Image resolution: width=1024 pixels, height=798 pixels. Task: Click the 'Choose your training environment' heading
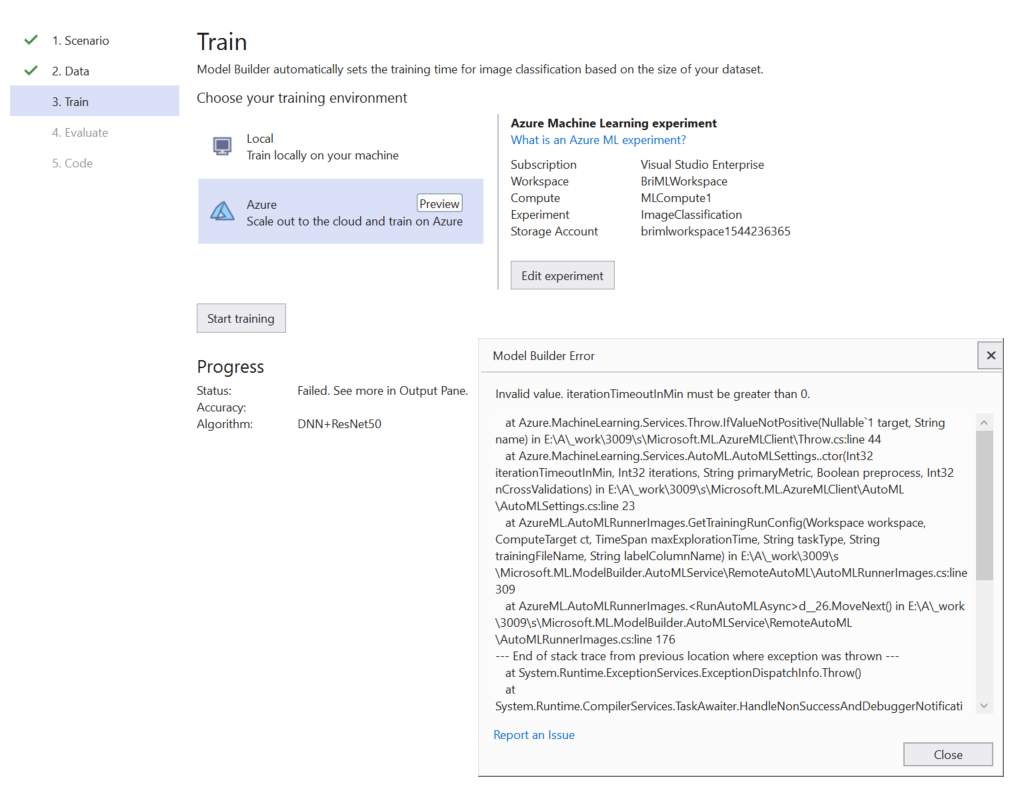(x=302, y=98)
